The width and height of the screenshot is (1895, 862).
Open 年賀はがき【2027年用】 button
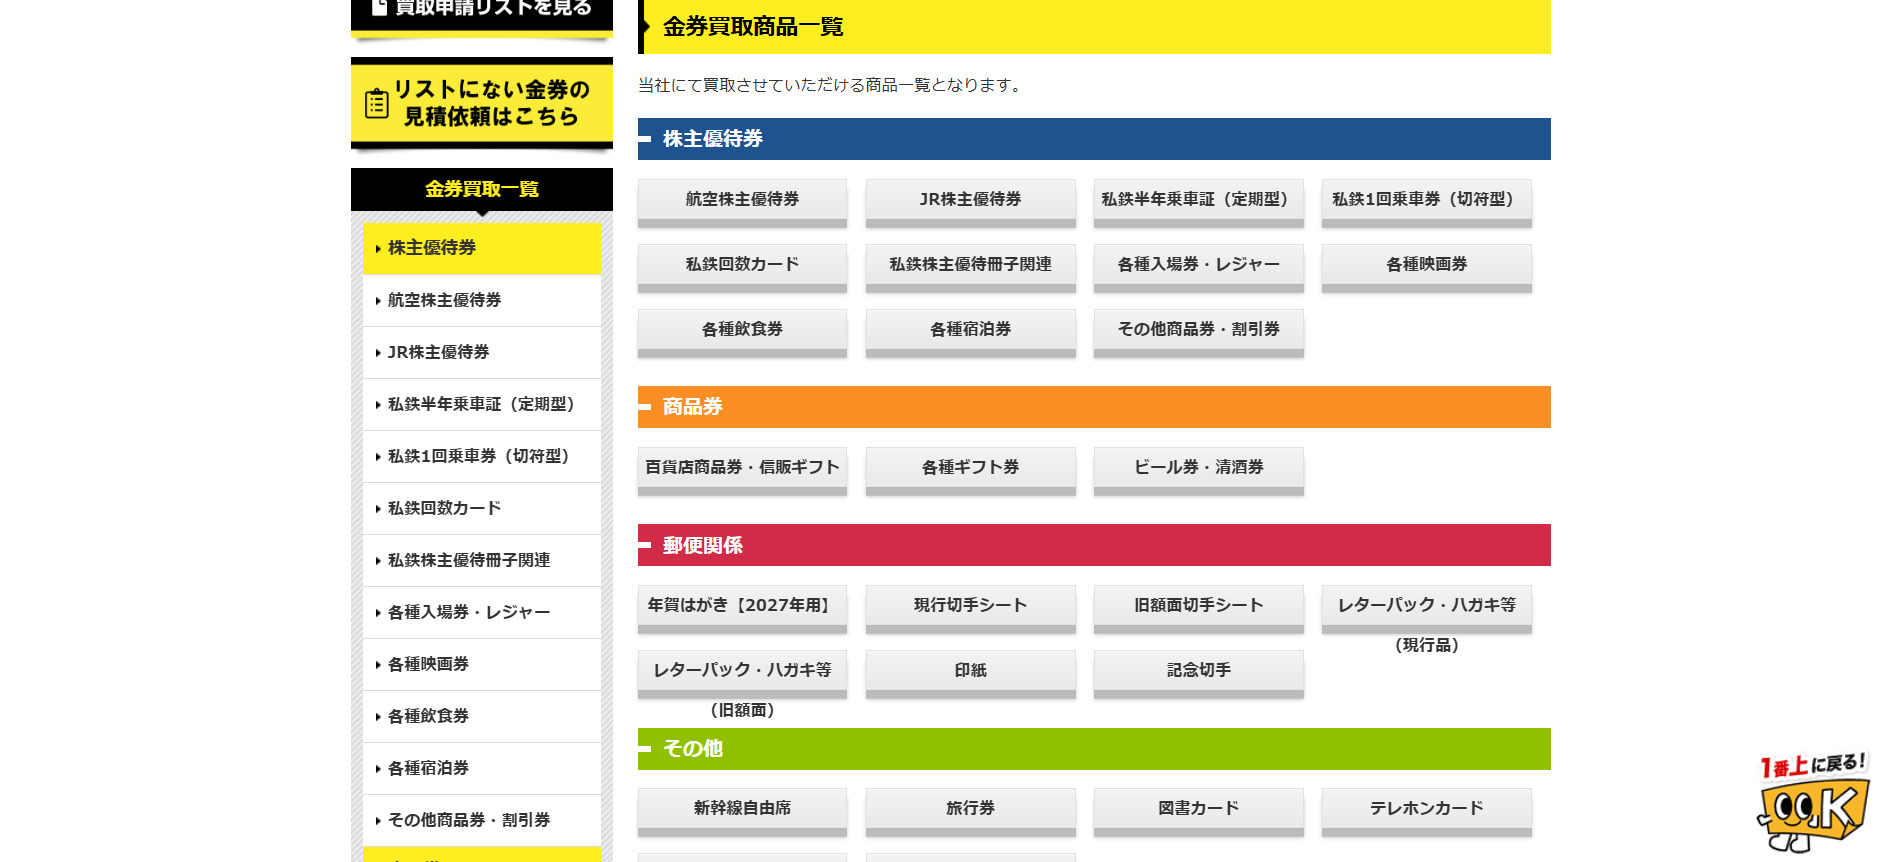point(742,609)
